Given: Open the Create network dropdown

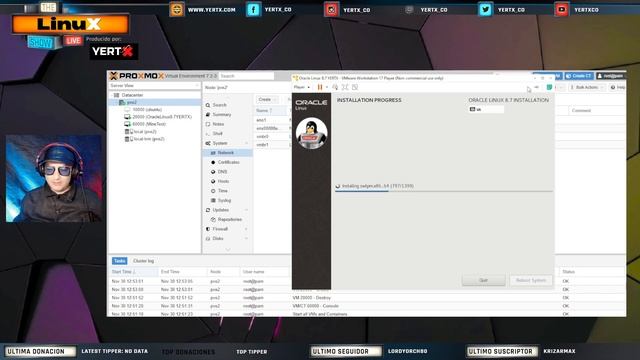Looking at the screenshot, I should click(267, 100).
